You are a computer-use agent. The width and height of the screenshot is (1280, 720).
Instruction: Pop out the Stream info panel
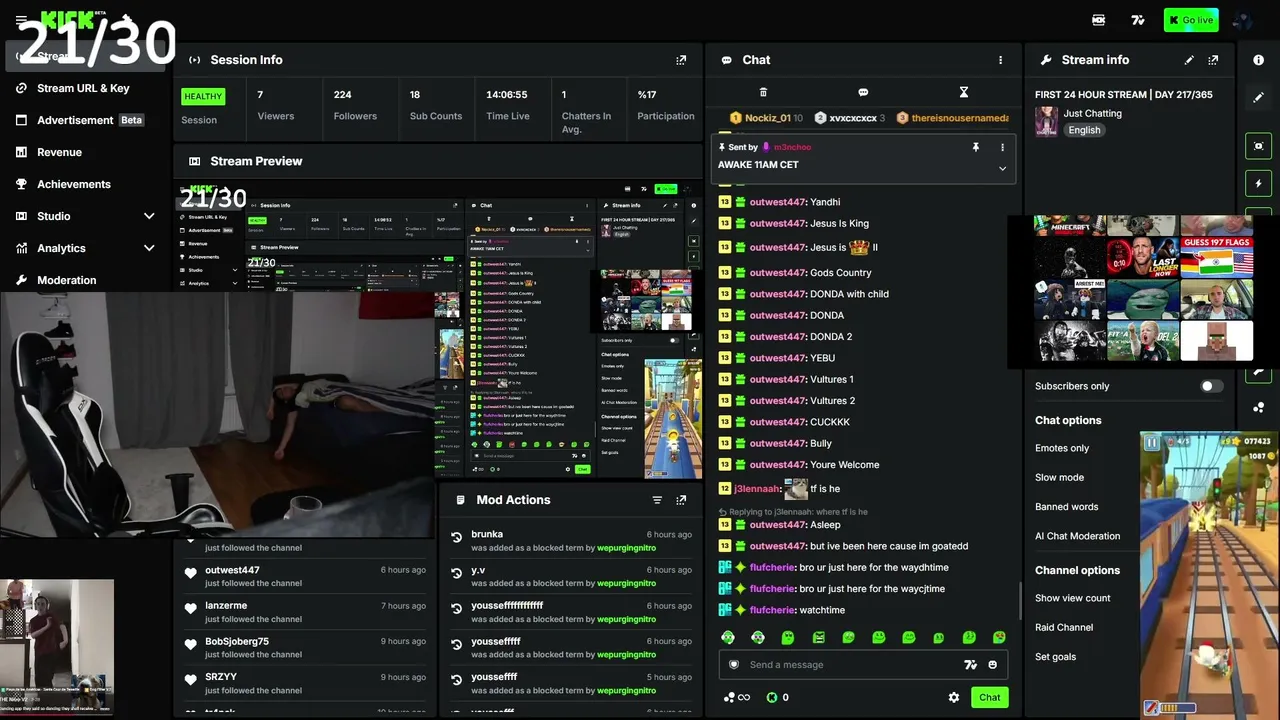coord(1213,60)
